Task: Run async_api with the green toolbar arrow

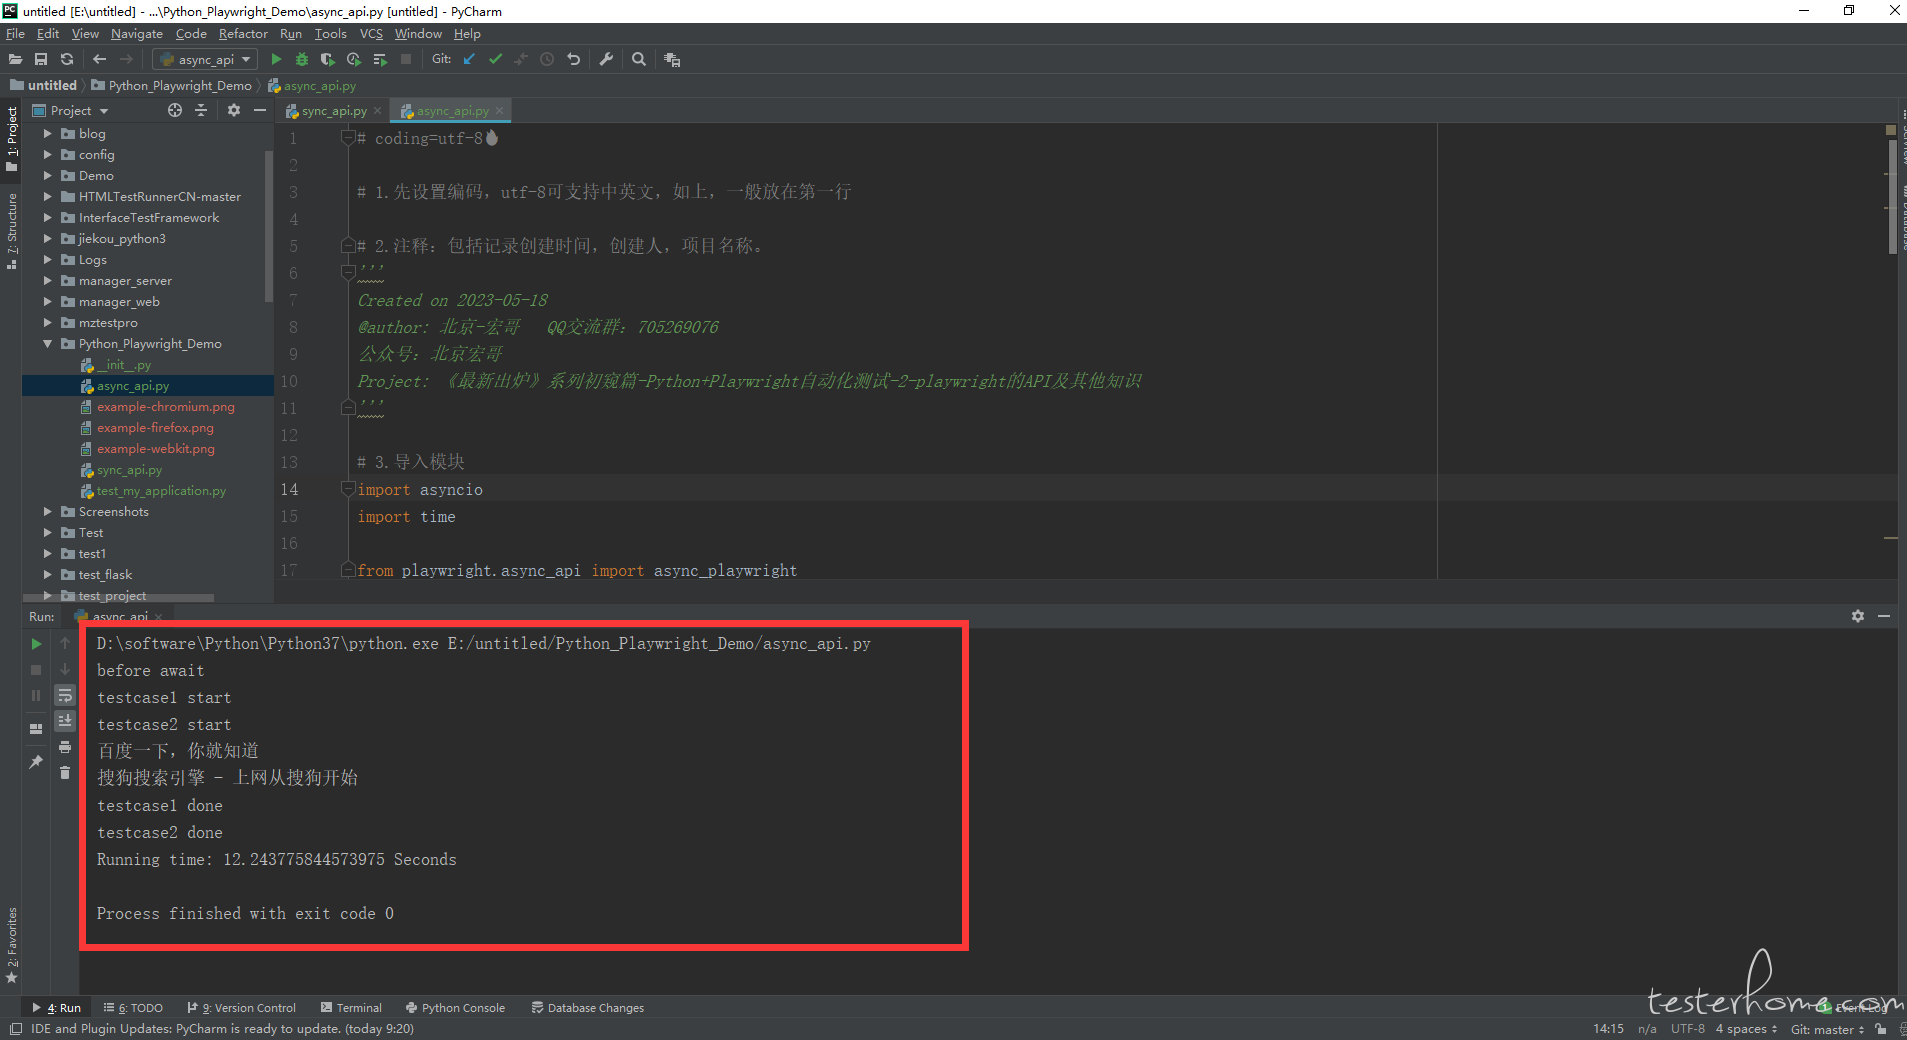Action: tap(277, 60)
